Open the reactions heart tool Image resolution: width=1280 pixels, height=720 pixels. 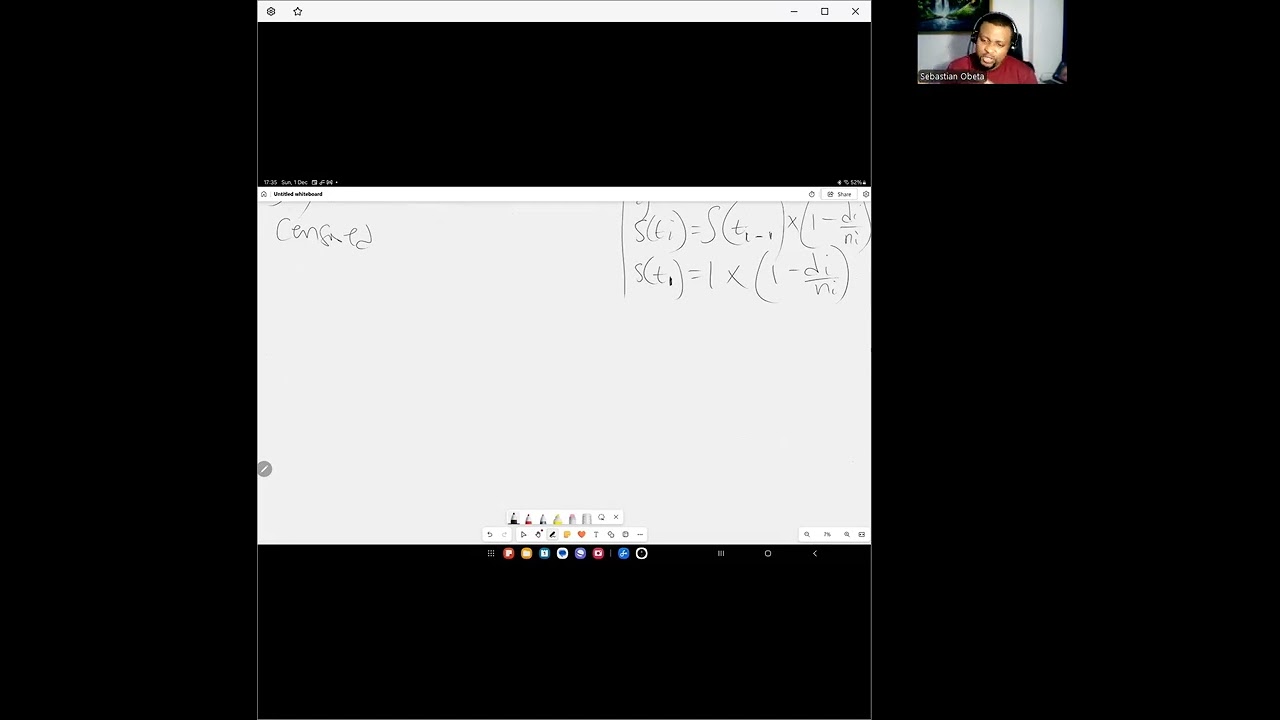581,534
